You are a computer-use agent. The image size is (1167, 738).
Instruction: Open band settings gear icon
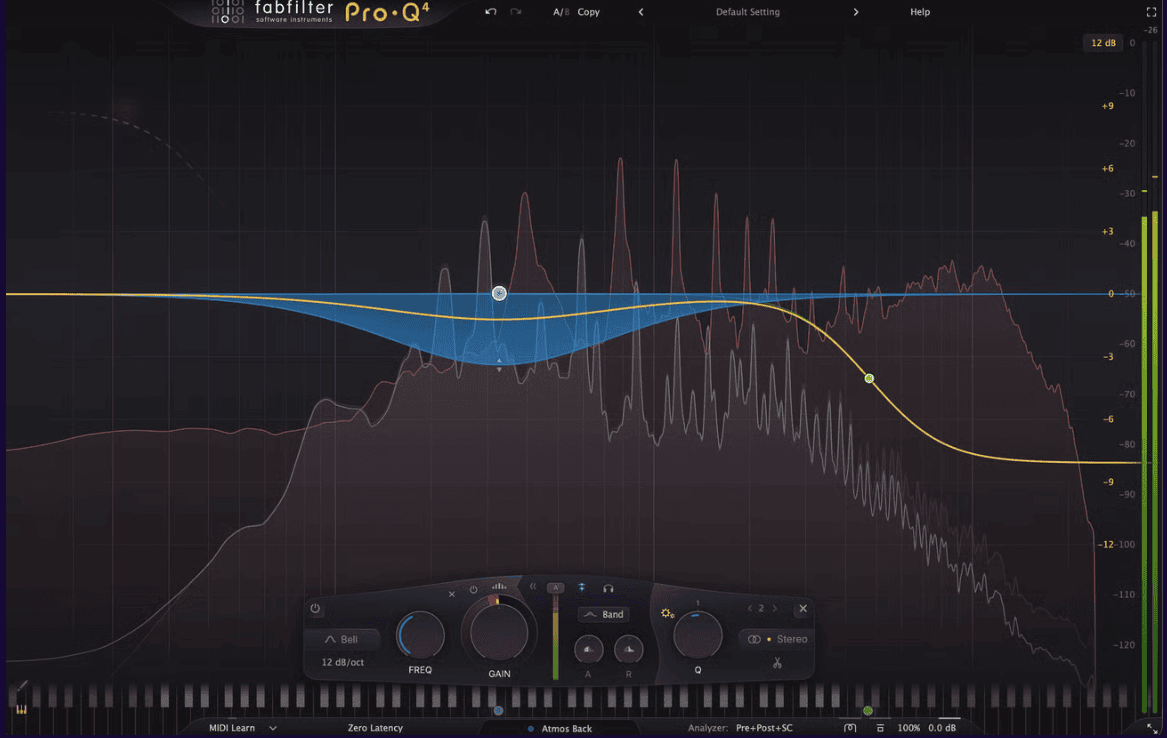pos(667,614)
